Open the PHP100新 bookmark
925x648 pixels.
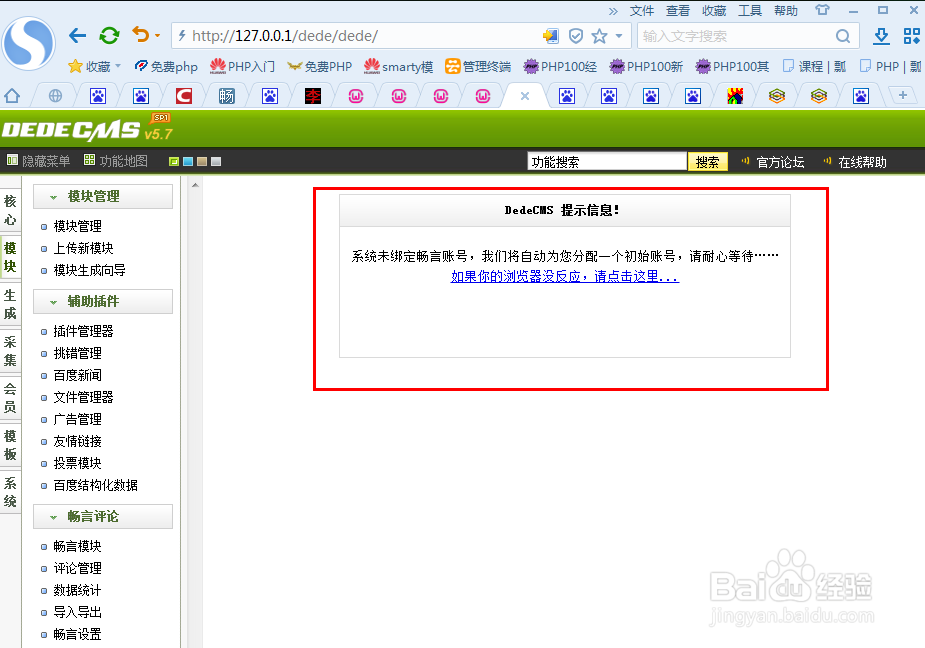tap(646, 67)
